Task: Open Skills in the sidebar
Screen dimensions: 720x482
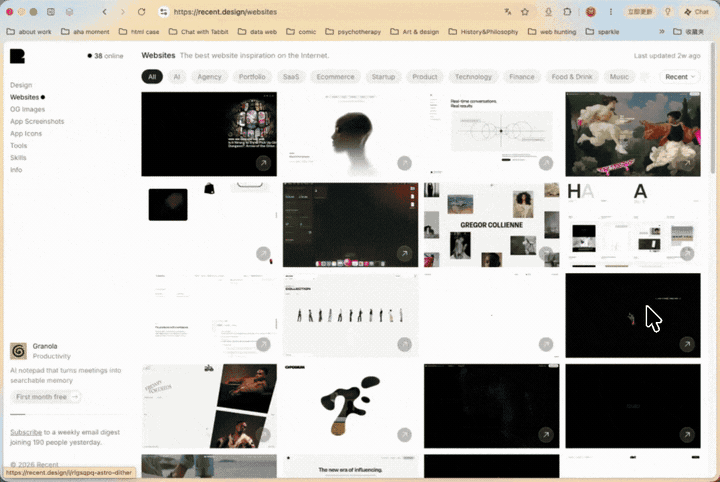Action: [x=18, y=157]
